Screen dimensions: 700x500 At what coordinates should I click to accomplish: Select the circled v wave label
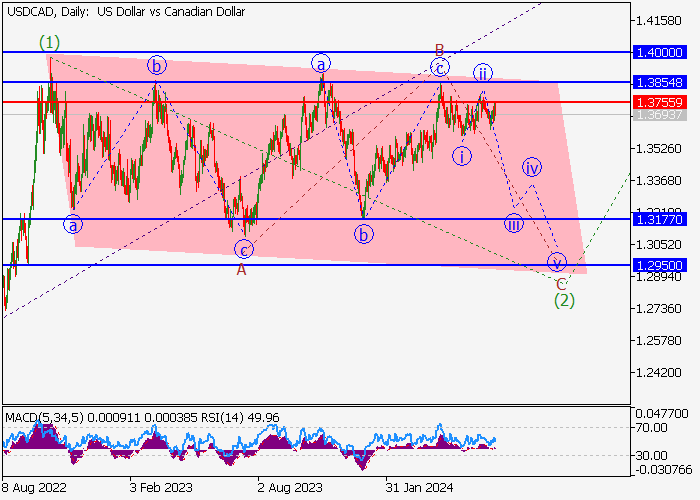point(557,262)
